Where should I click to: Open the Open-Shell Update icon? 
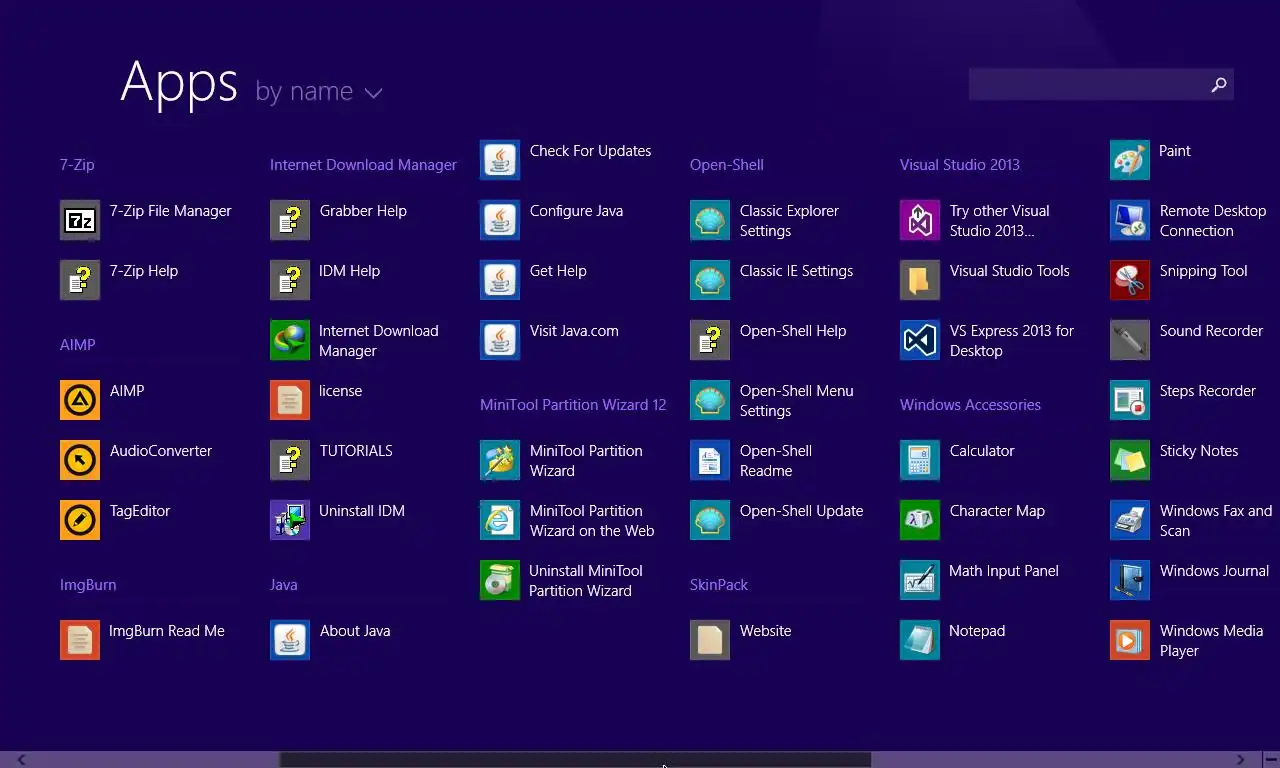[x=710, y=520]
